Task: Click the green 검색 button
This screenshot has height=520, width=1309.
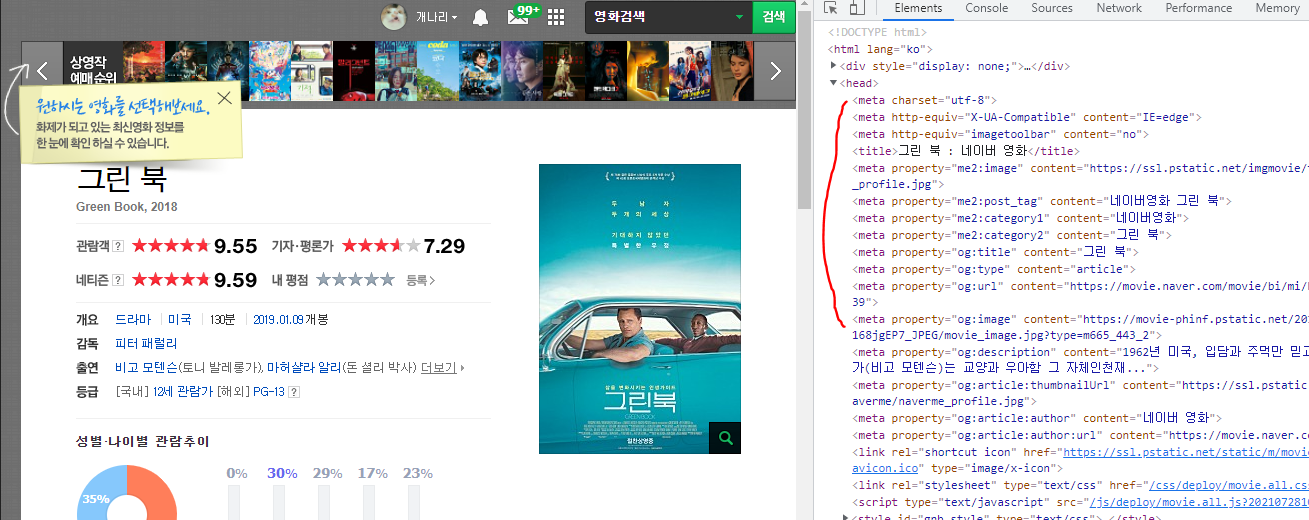Action: tap(774, 17)
